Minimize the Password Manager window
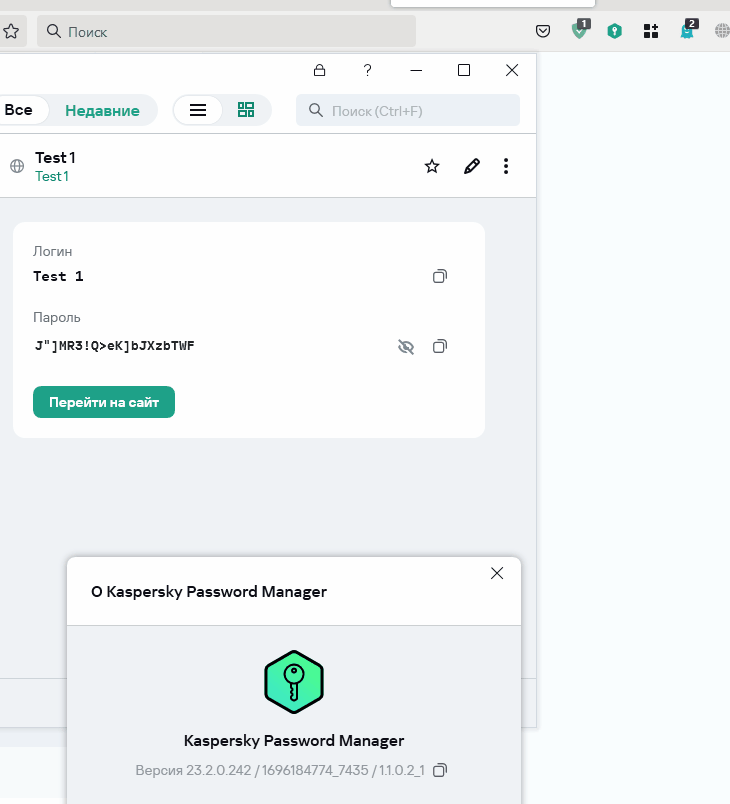 pyautogui.click(x=416, y=70)
